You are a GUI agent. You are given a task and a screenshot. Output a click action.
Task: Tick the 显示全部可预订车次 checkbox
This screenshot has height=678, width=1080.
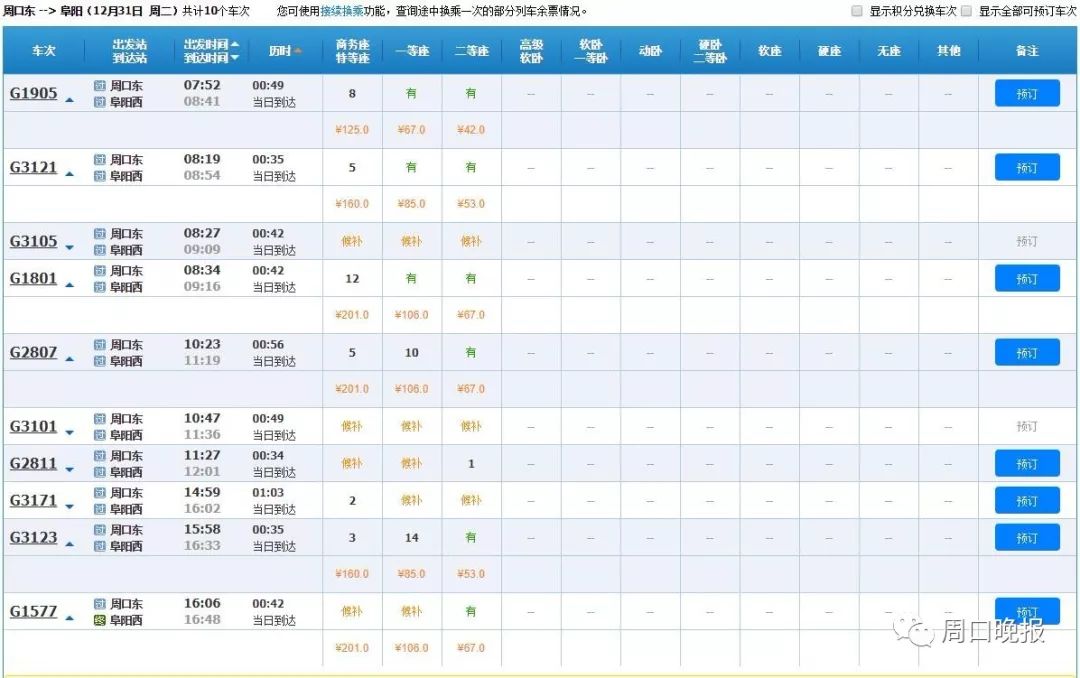pyautogui.click(x=966, y=11)
